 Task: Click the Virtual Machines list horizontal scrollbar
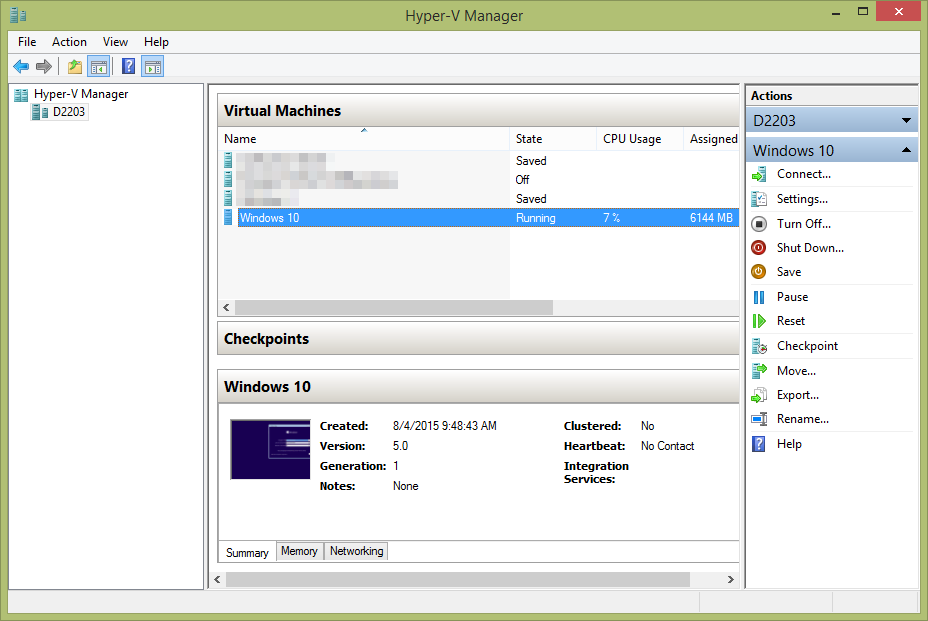394,307
